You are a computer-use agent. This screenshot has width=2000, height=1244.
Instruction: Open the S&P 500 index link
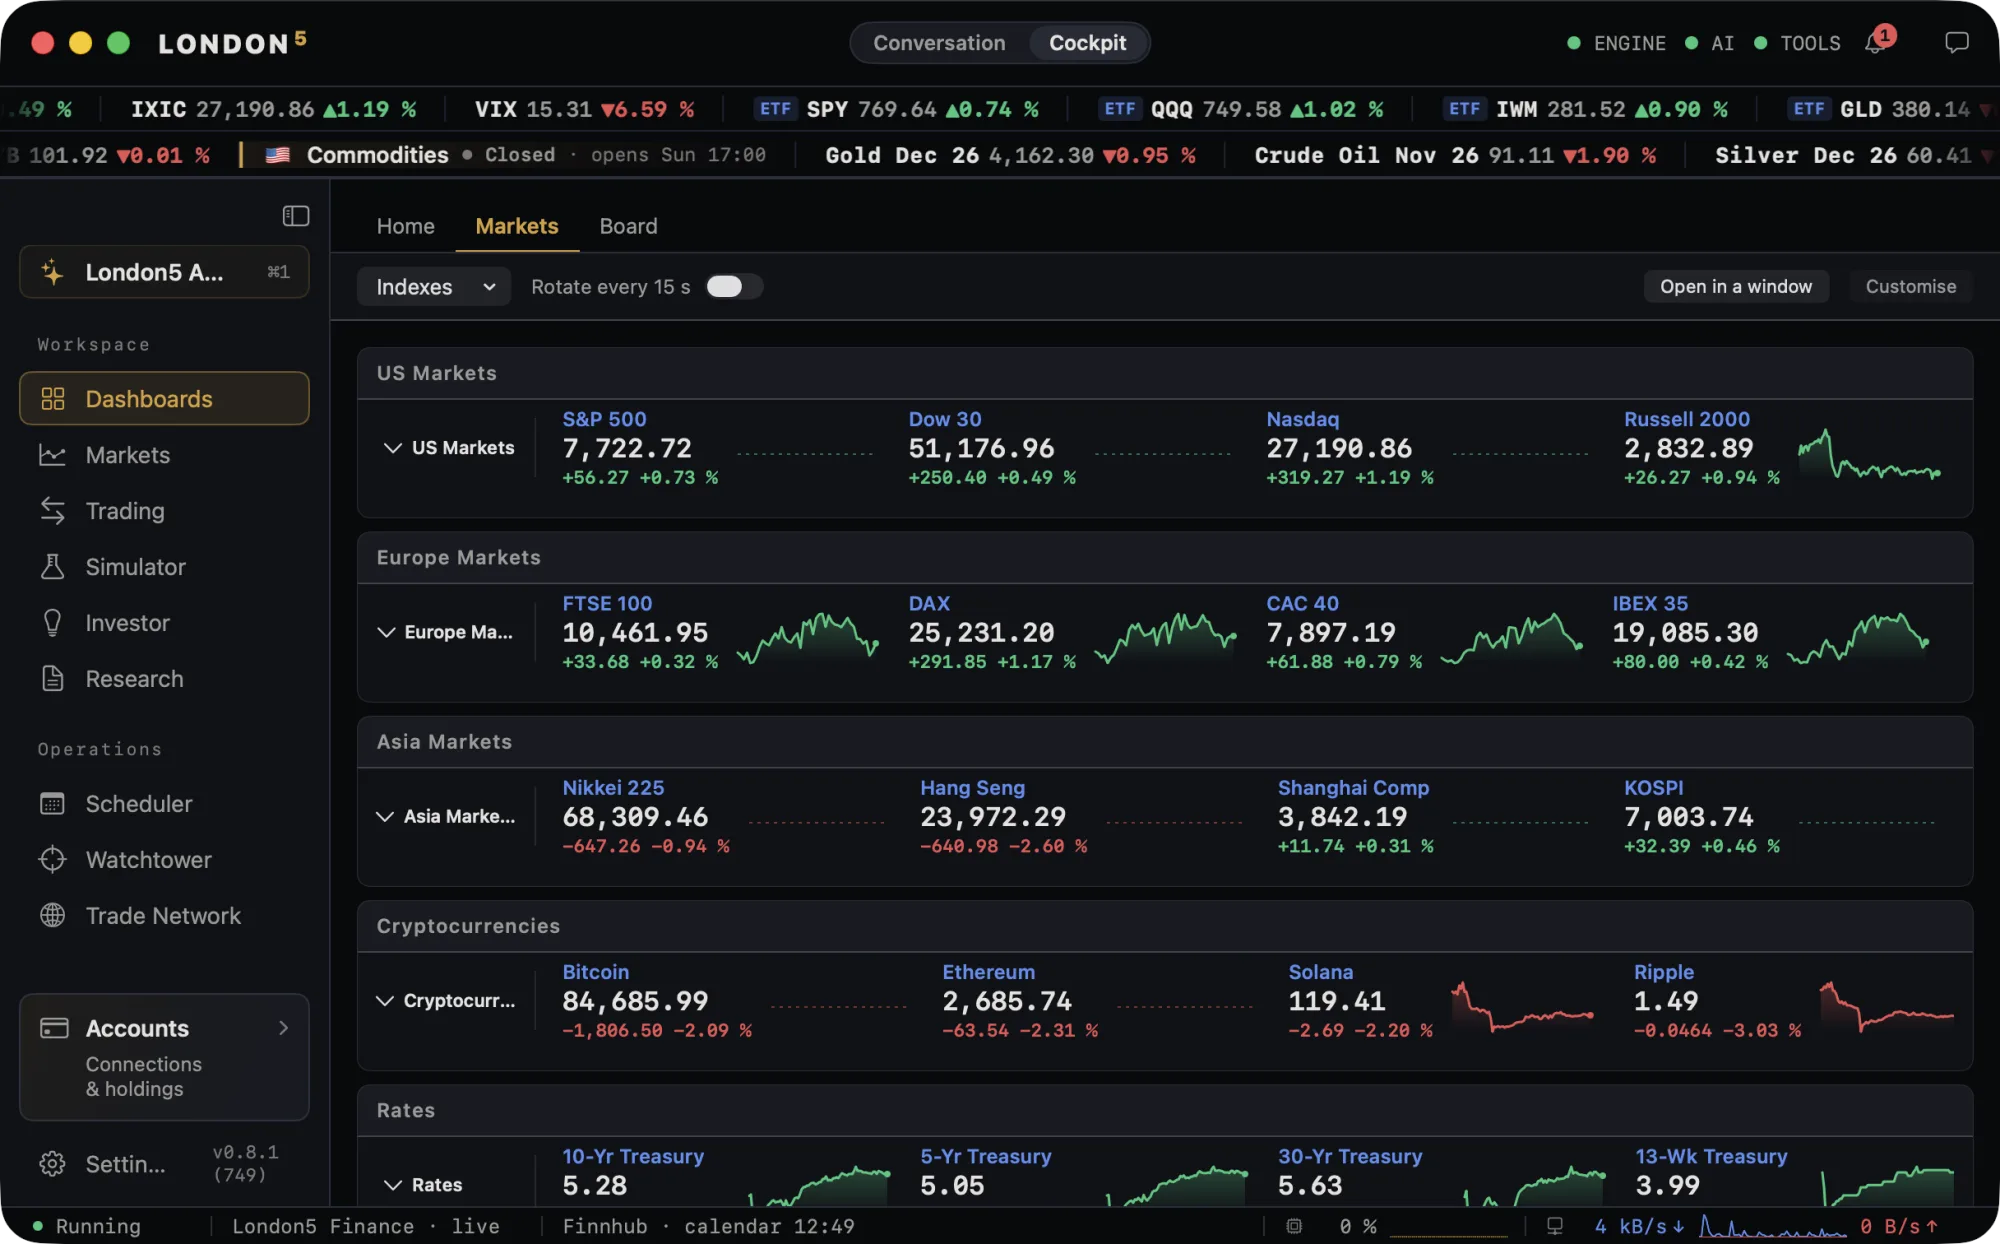click(604, 419)
